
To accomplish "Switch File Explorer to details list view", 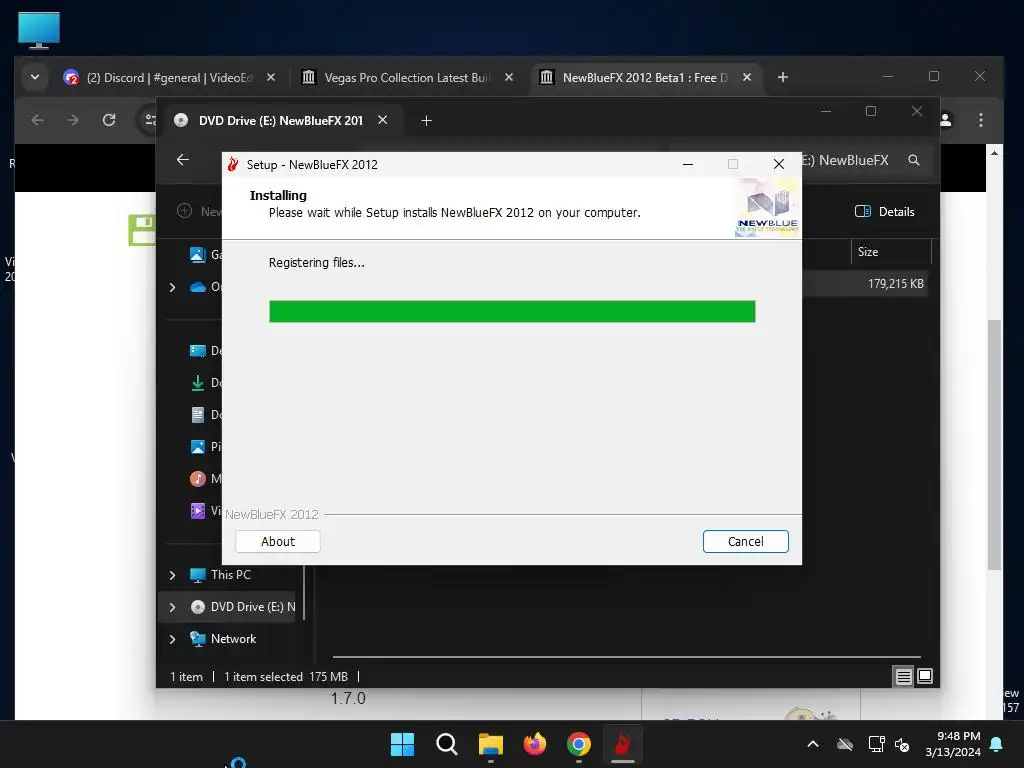I will [x=903, y=677].
